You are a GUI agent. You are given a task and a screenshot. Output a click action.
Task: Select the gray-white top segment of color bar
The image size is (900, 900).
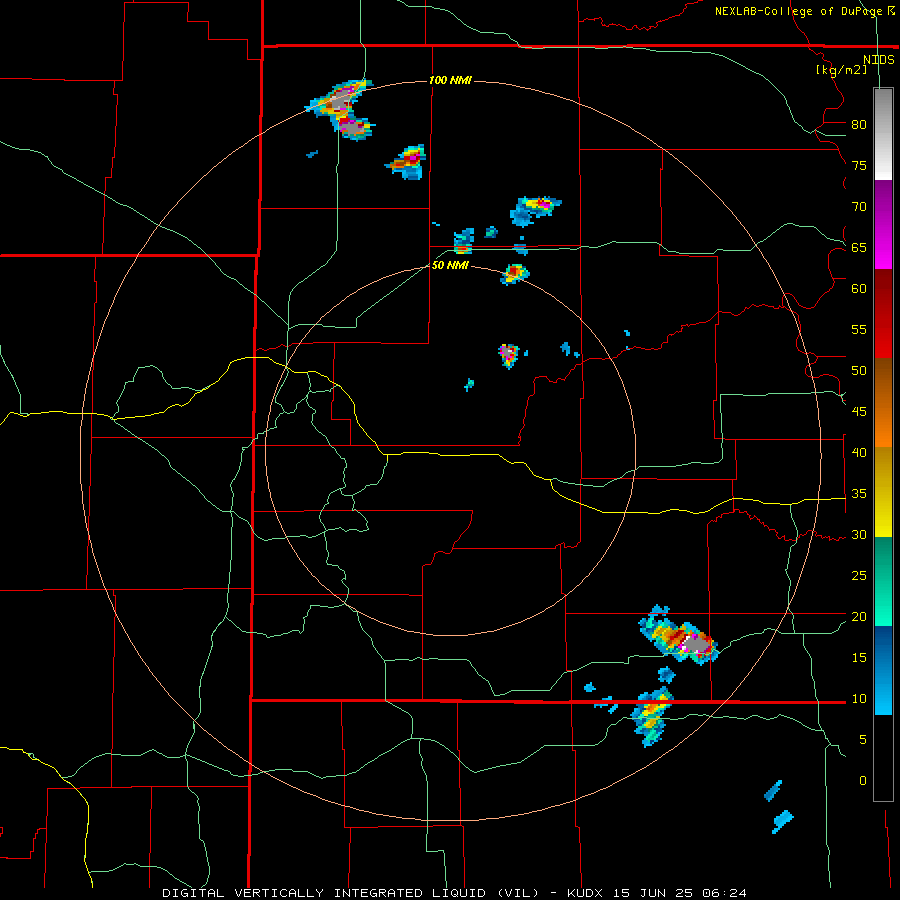pyautogui.click(x=883, y=134)
